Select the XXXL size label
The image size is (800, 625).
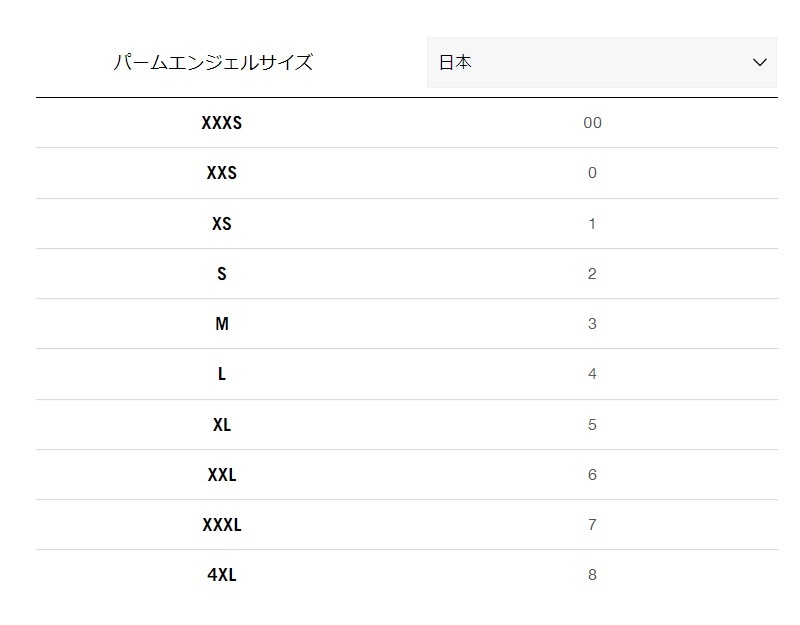coord(221,525)
